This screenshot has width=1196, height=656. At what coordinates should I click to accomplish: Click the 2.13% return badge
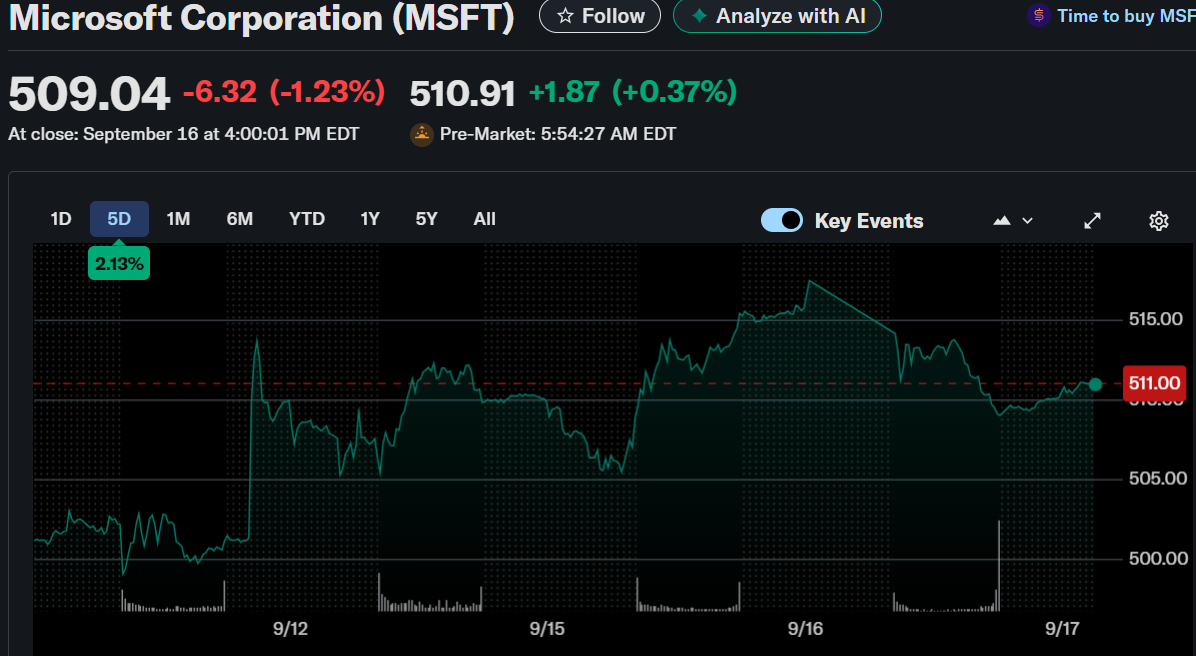coord(119,264)
